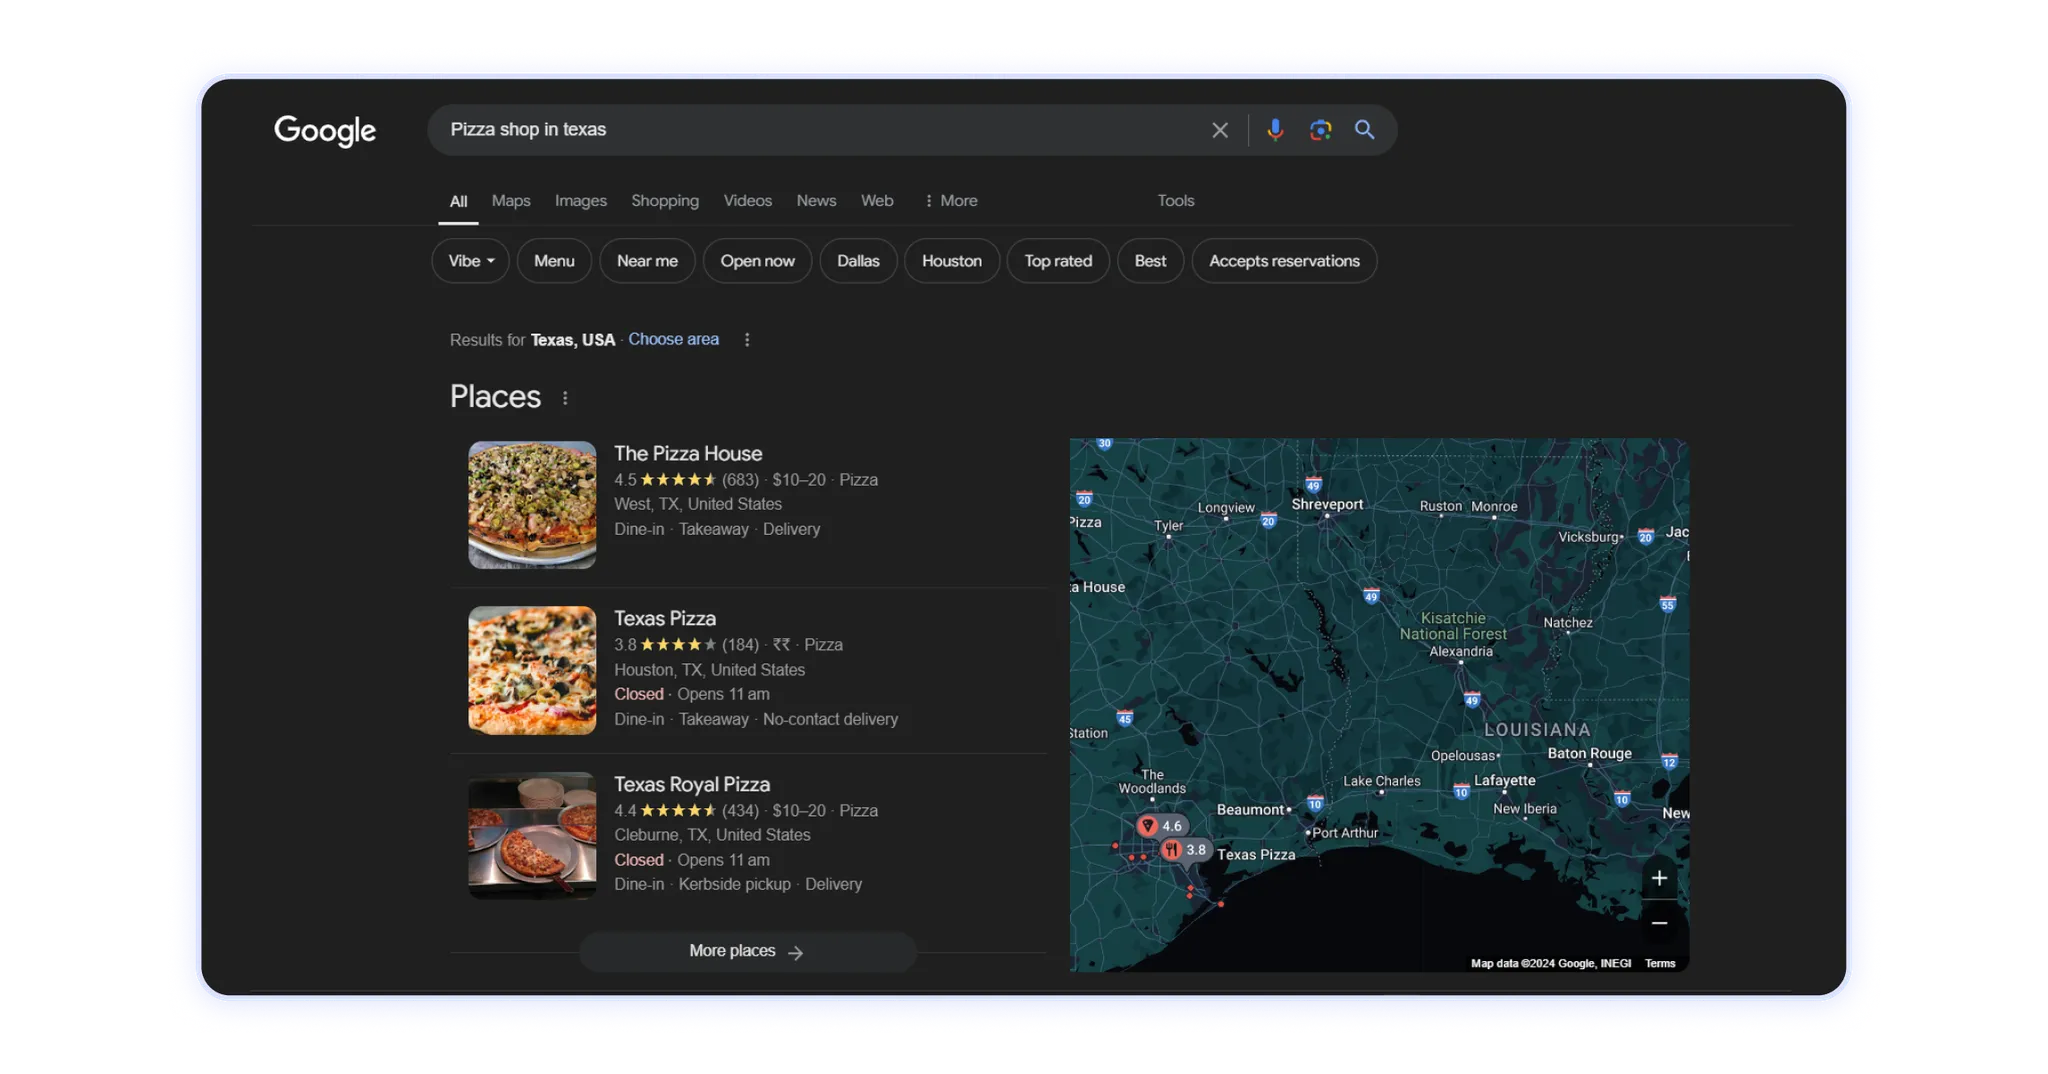Toggle the Accepts reservations filter

point(1283,261)
